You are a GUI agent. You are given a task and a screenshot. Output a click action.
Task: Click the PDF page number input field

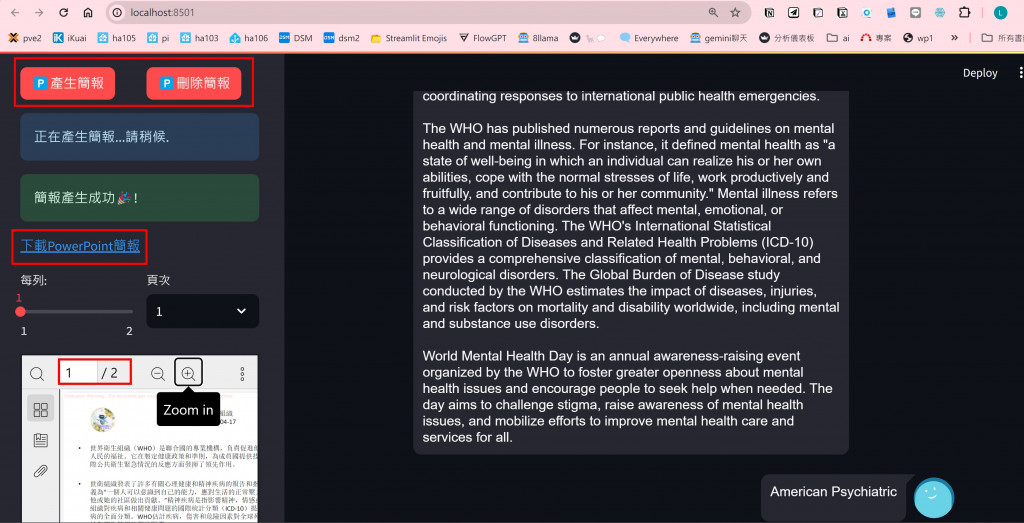coord(78,373)
